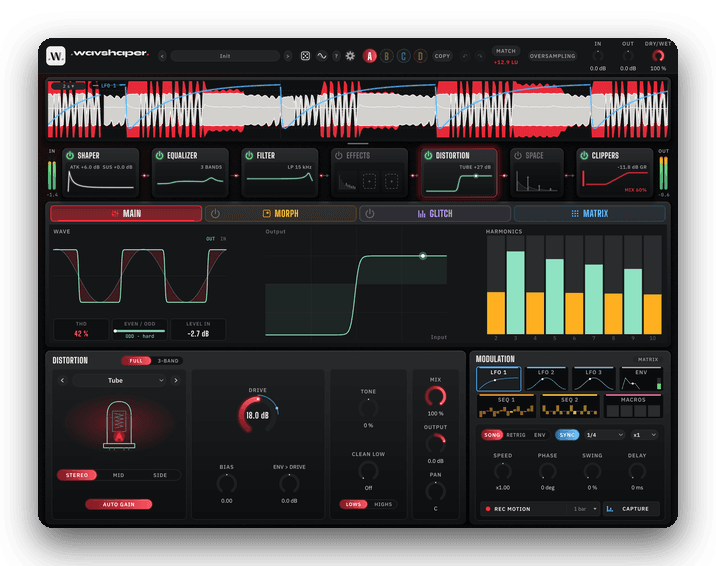Toggle the SYNC button
This screenshot has height=566, width=716.
(x=567, y=435)
